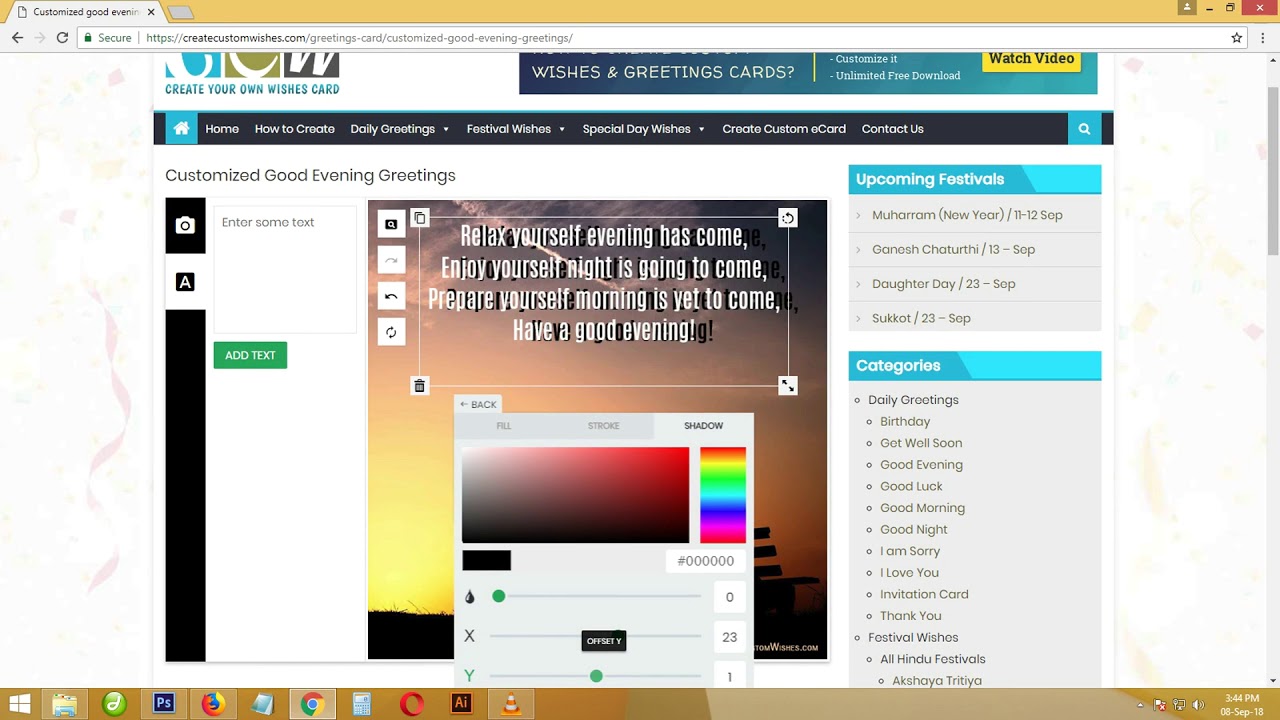Open the Good Morning category link

pos(922,507)
